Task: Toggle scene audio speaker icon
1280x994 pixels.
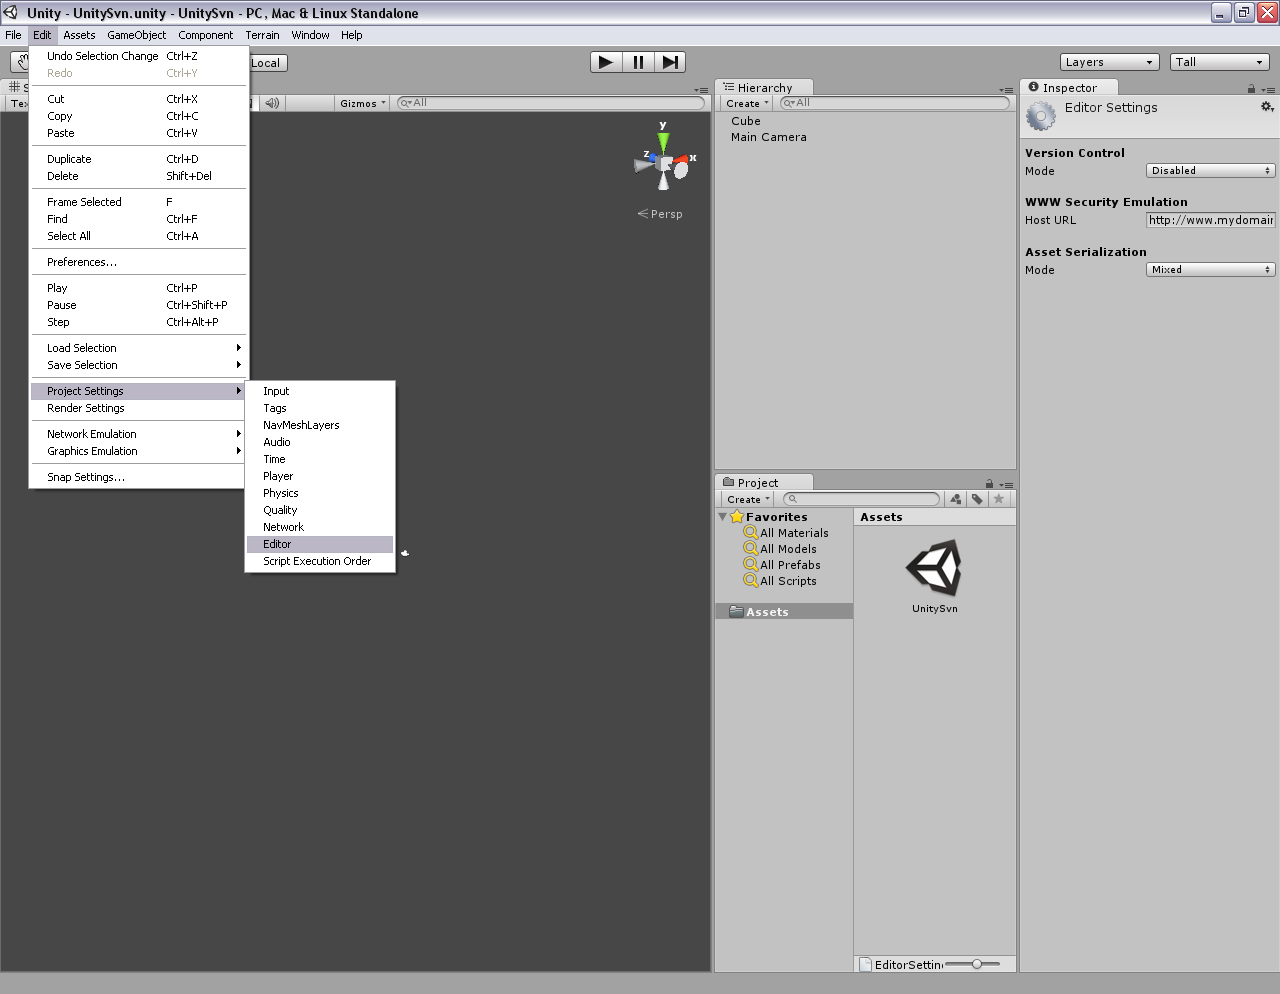Action: point(272,103)
